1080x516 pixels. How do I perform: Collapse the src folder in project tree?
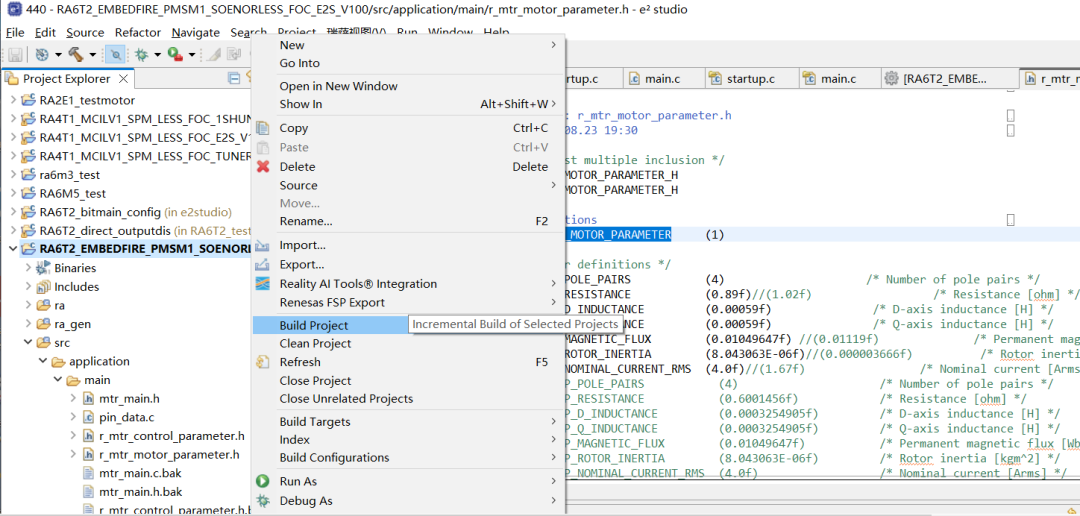pos(28,342)
